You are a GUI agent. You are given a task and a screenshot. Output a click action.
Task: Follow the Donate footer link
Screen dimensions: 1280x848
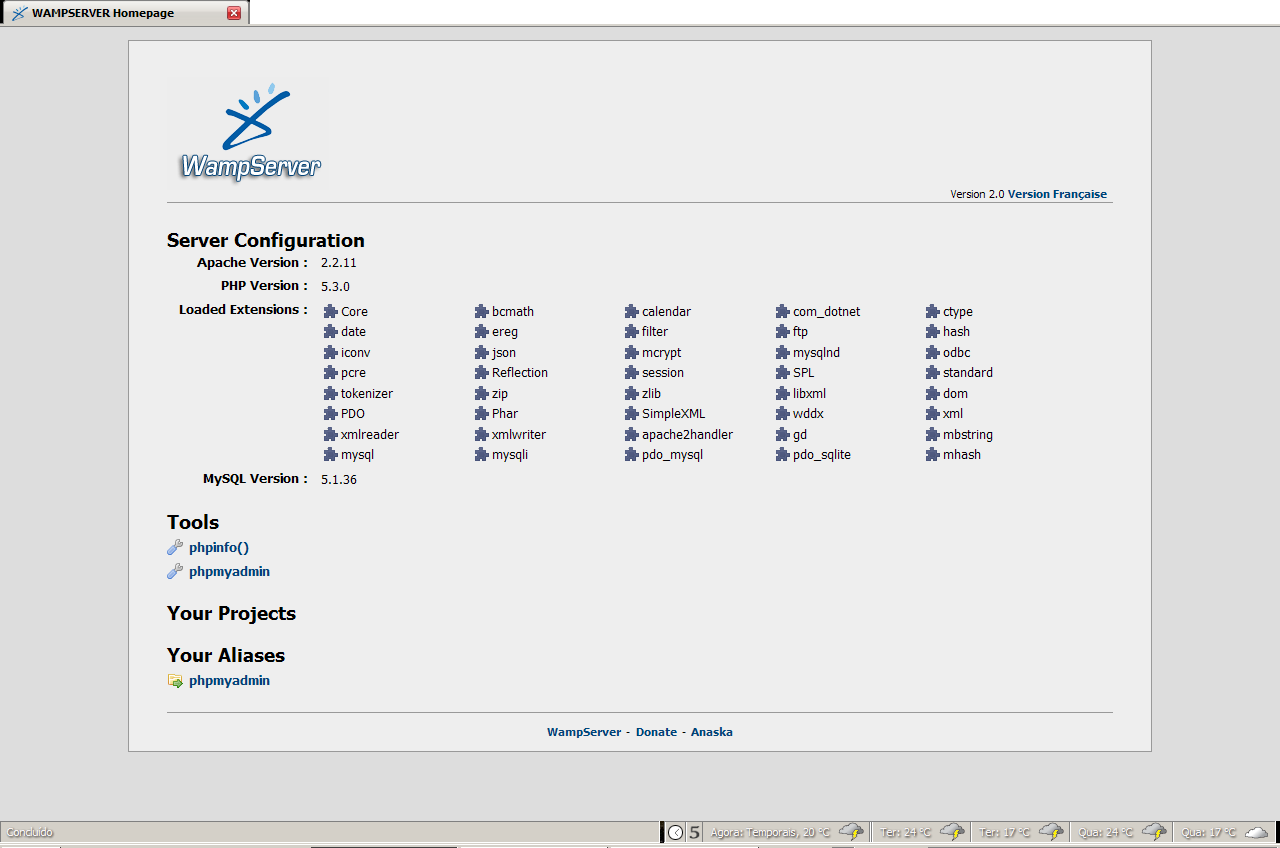pos(656,732)
